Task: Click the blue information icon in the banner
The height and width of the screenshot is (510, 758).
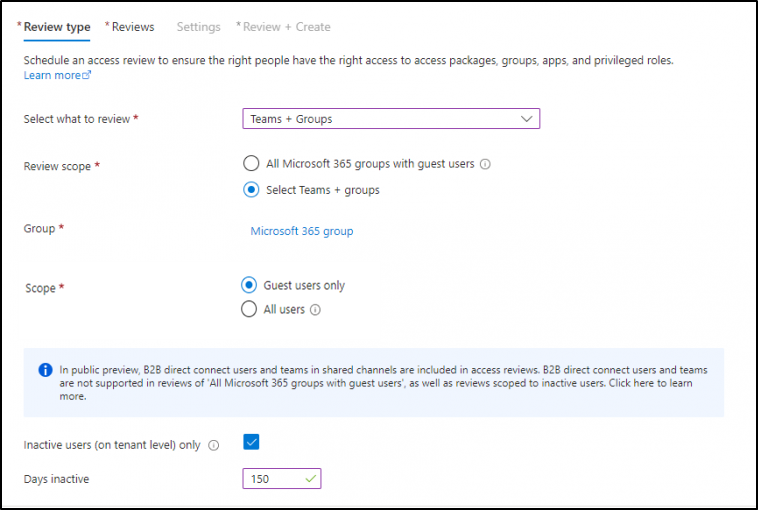Action: tap(45, 370)
